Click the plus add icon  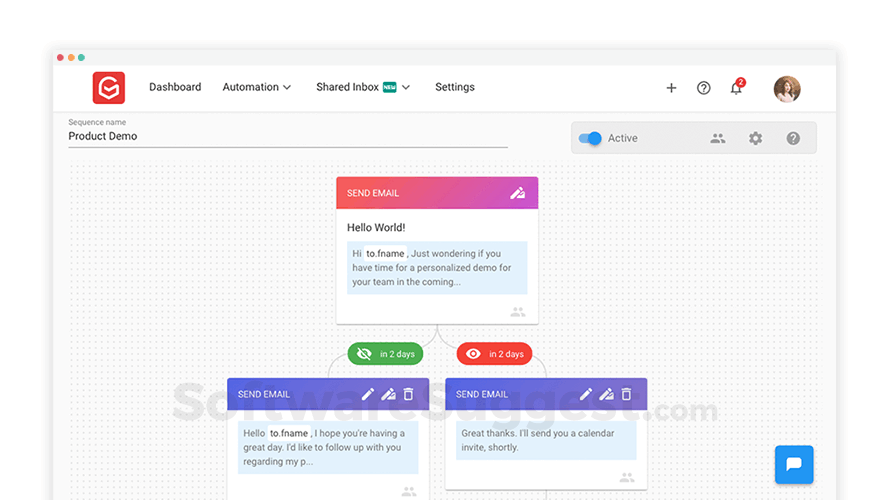[671, 88]
